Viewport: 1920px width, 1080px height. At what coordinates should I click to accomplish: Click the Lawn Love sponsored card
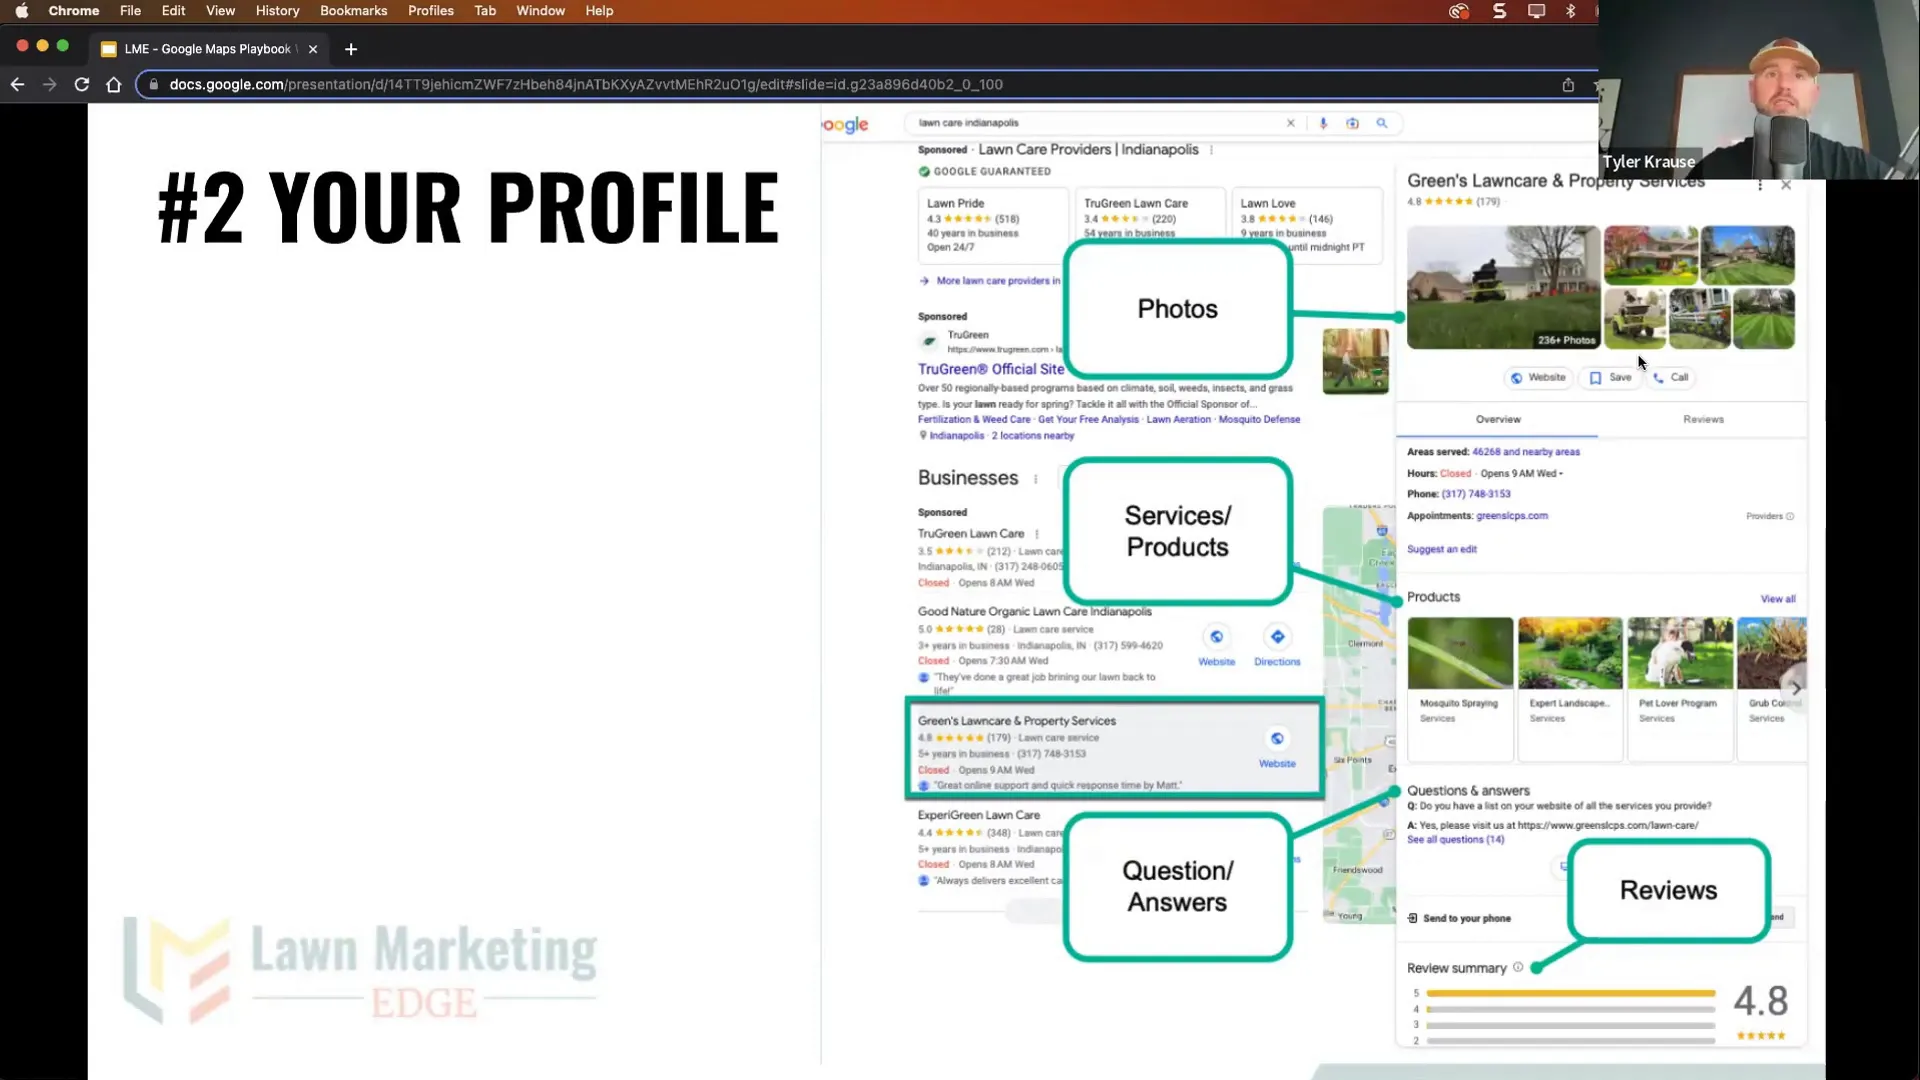pos(1305,225)
